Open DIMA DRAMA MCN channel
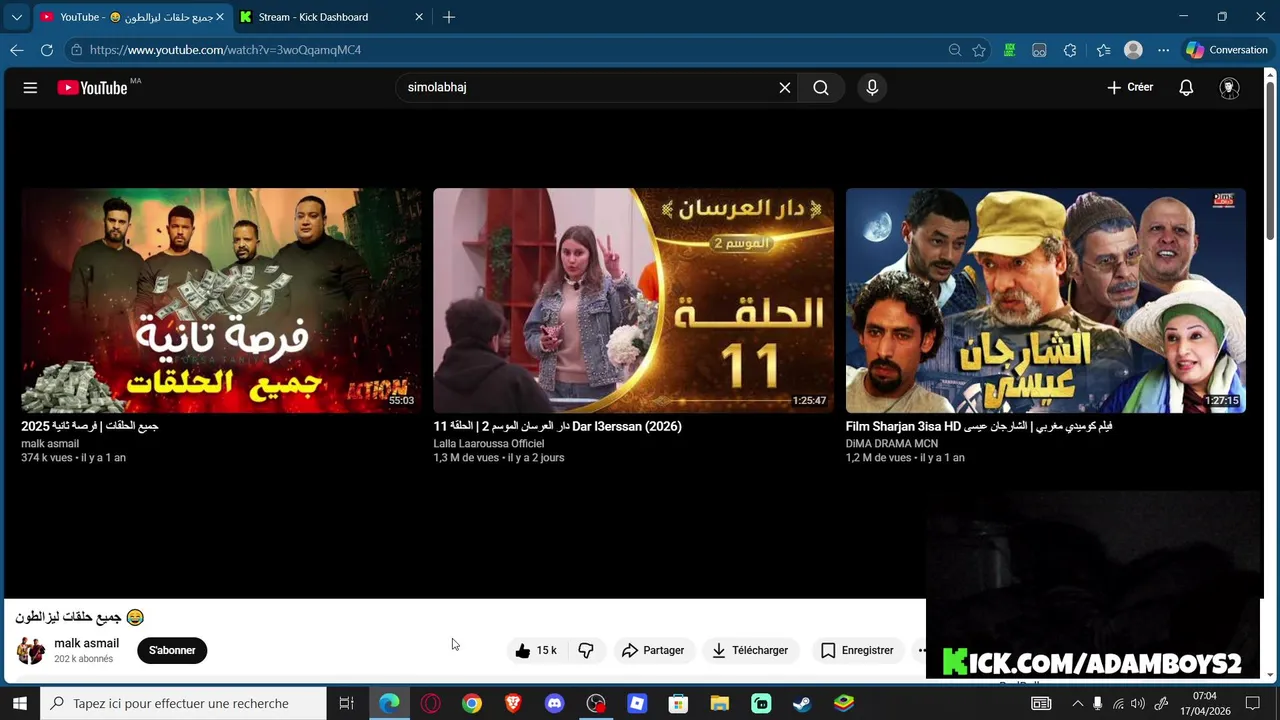Screen dimensions: 1280x720 (892, 444)
